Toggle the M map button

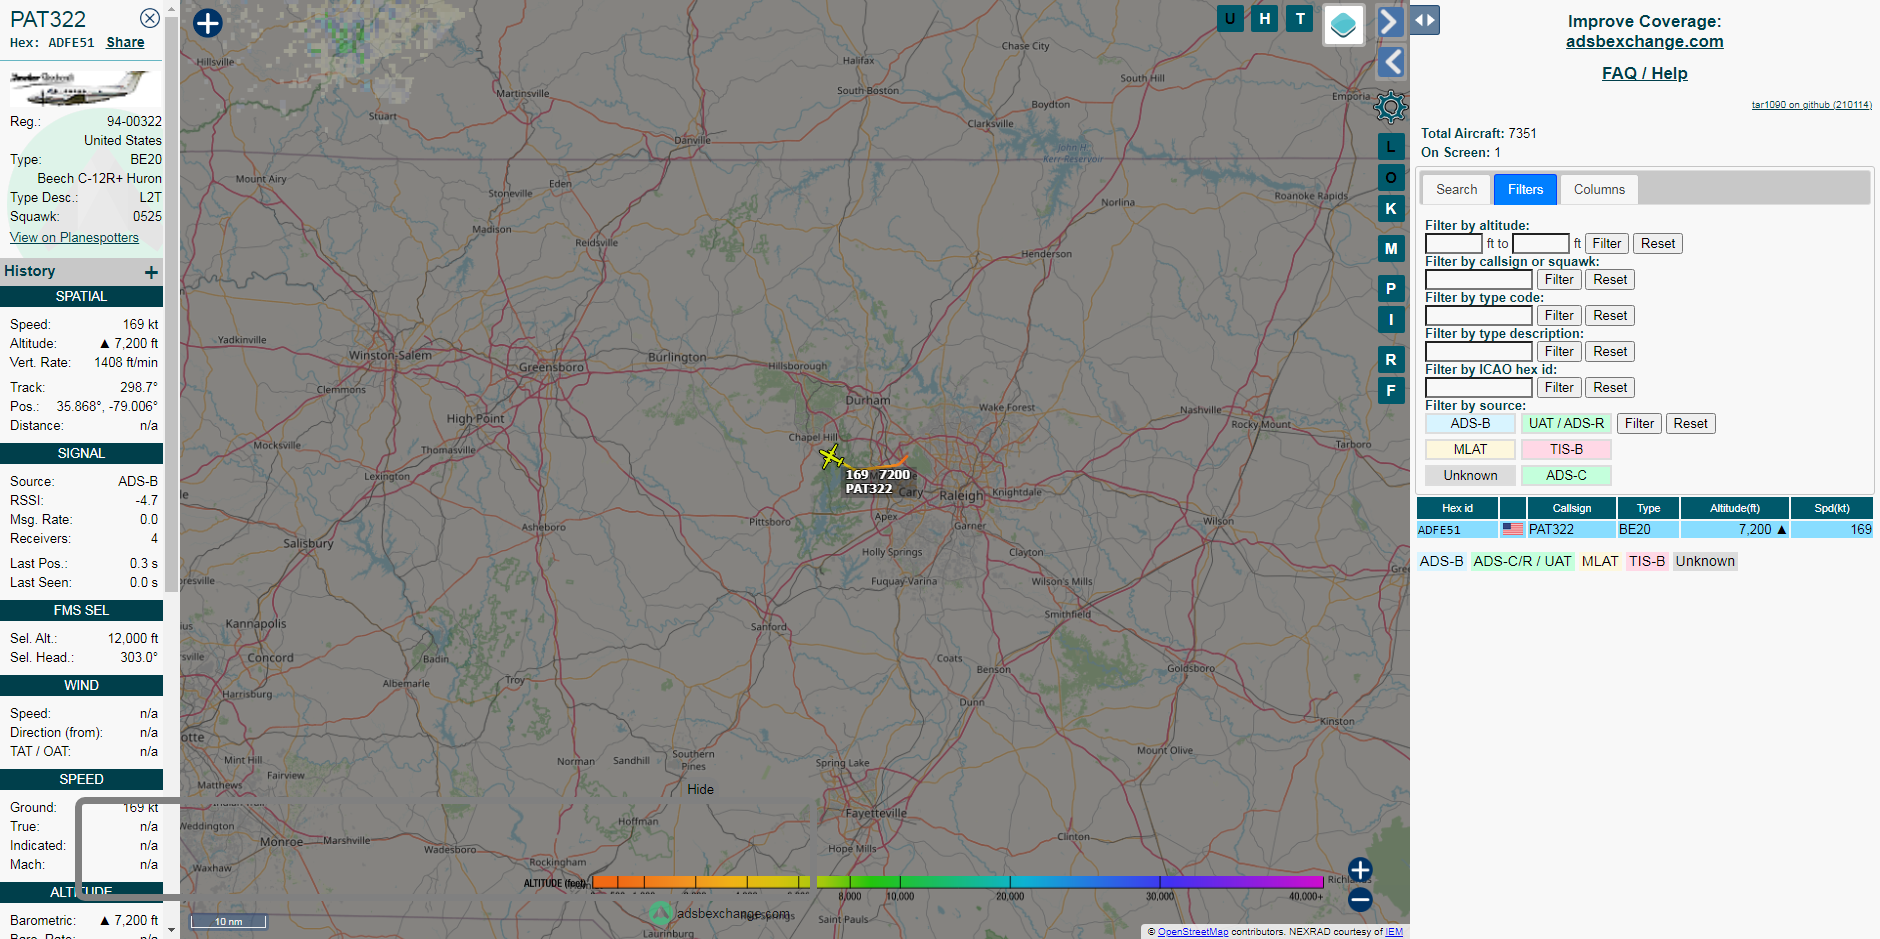click(1391, 248)
